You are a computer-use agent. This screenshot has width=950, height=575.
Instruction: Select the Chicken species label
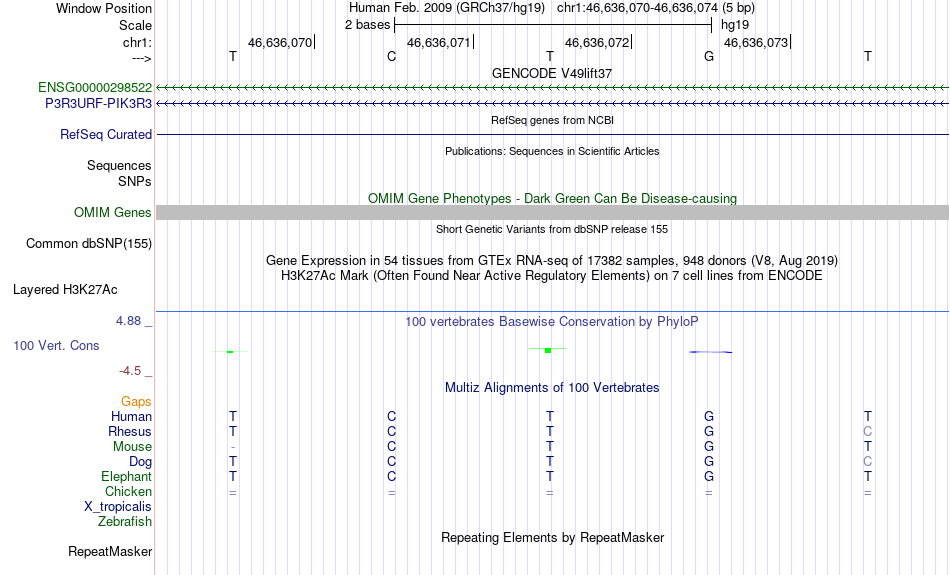128,491
